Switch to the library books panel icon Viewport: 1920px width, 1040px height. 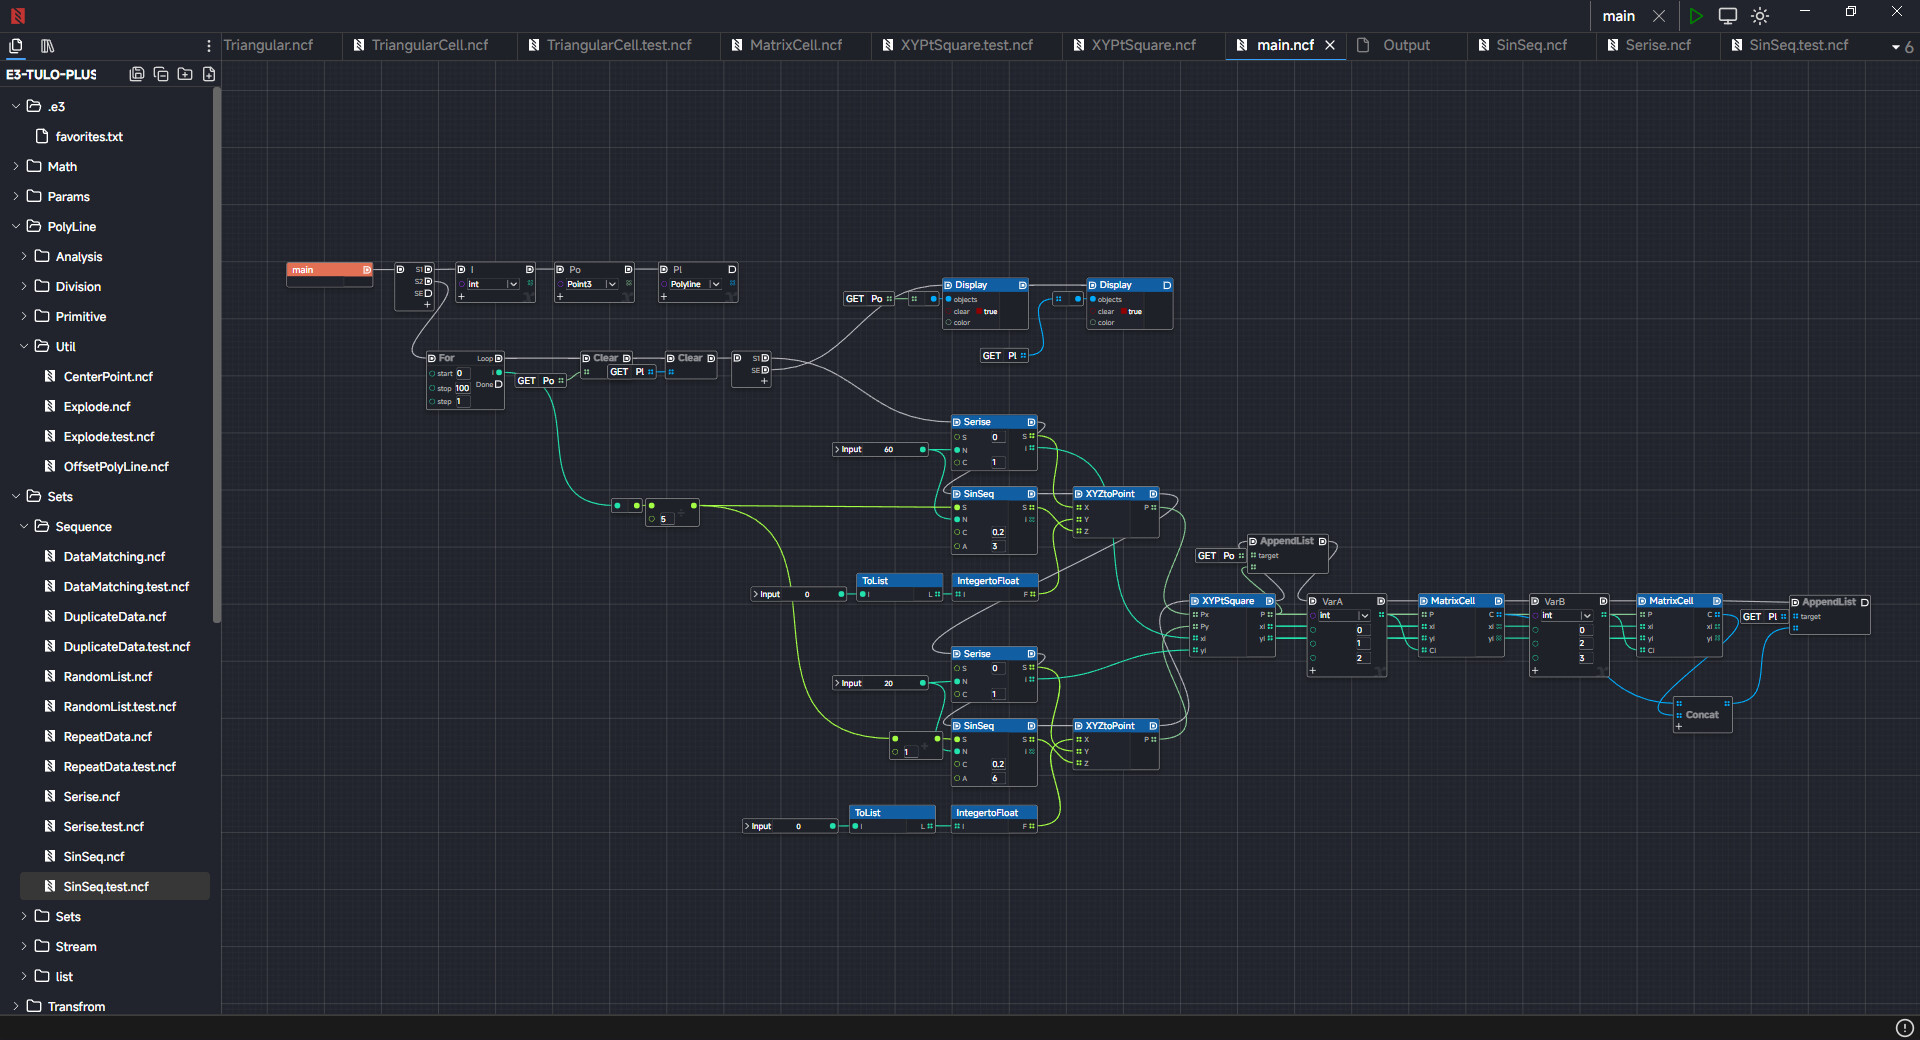pyautogui.click(x=47, y=46)
